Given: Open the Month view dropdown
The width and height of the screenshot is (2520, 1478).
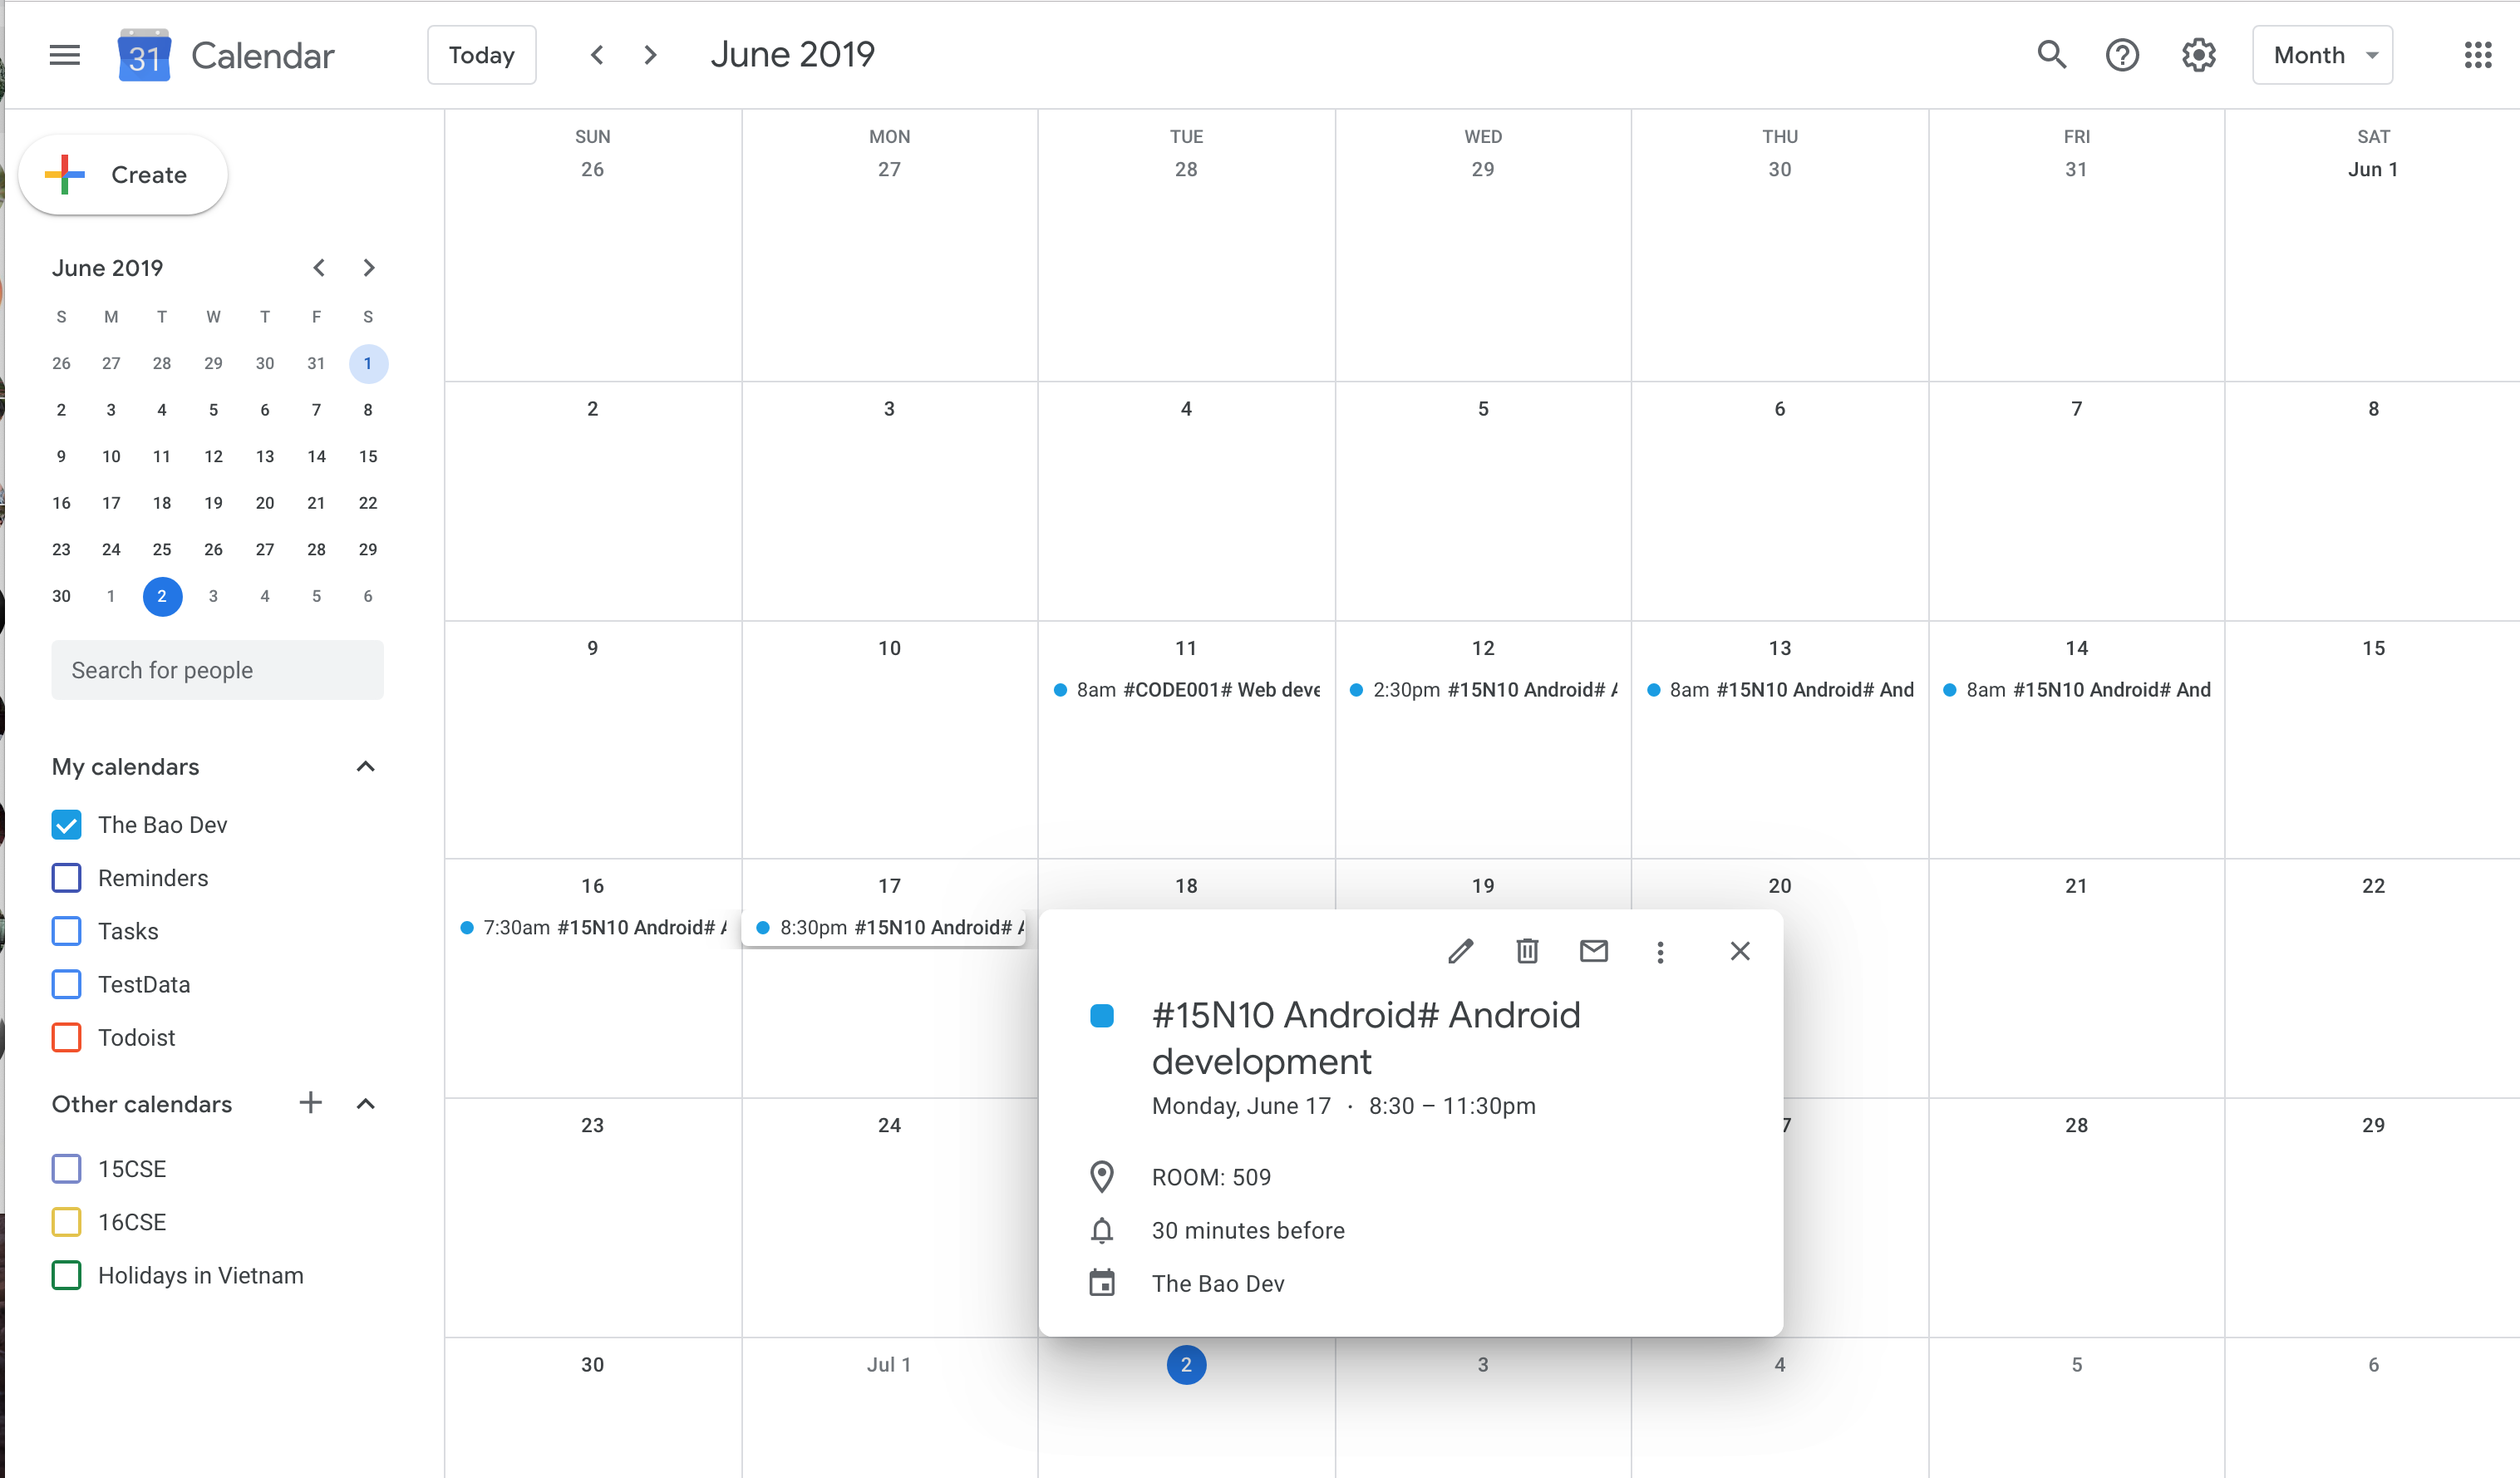Looking at the screenshot, I should (x=2321, y=55).
